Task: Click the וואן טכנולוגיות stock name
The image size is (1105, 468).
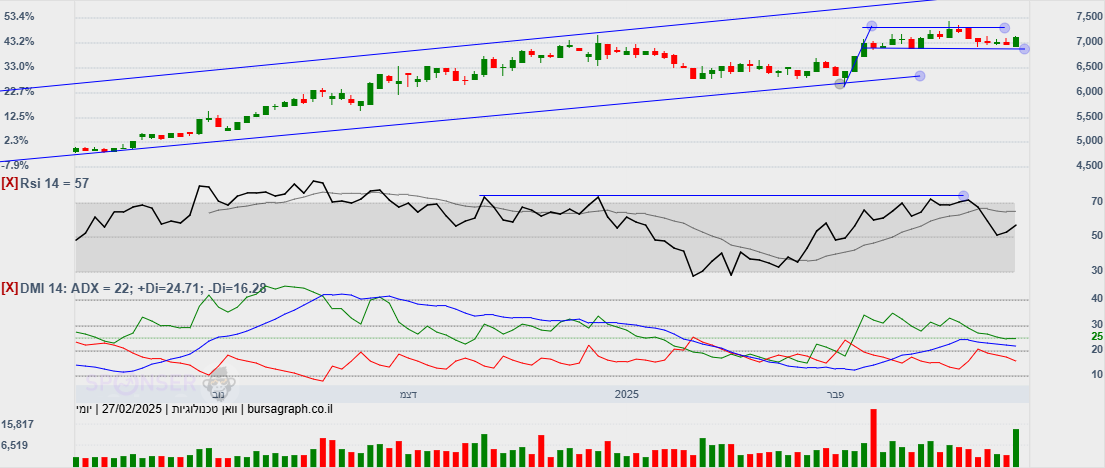Action: [205, 409]
